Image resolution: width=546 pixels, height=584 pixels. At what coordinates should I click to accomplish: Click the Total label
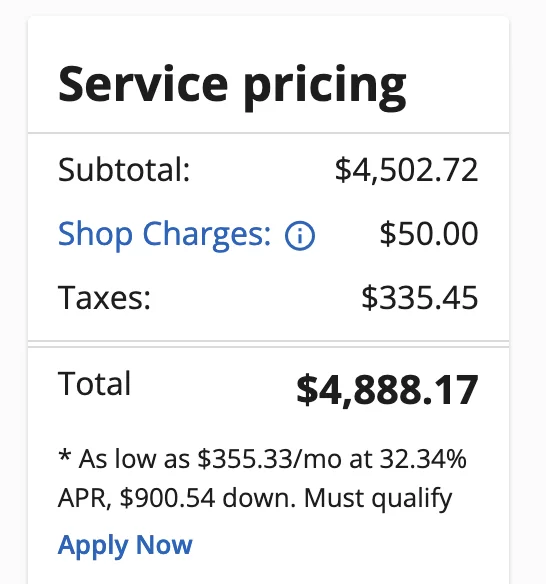click(94, 383)
